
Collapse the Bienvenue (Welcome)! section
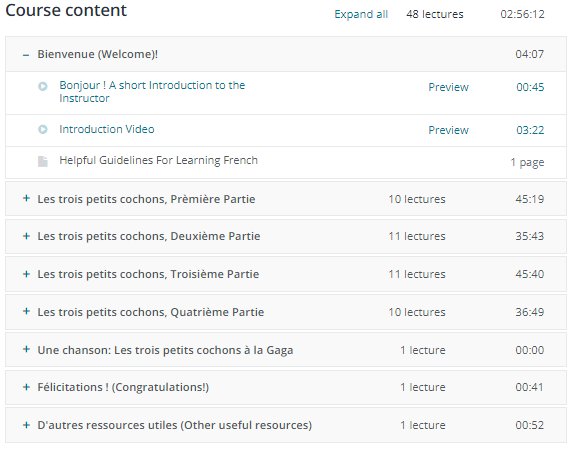(26, 55)
